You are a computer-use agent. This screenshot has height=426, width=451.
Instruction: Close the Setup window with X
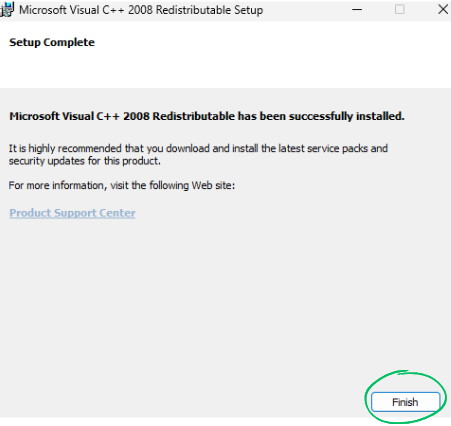(x=443, y=9)
